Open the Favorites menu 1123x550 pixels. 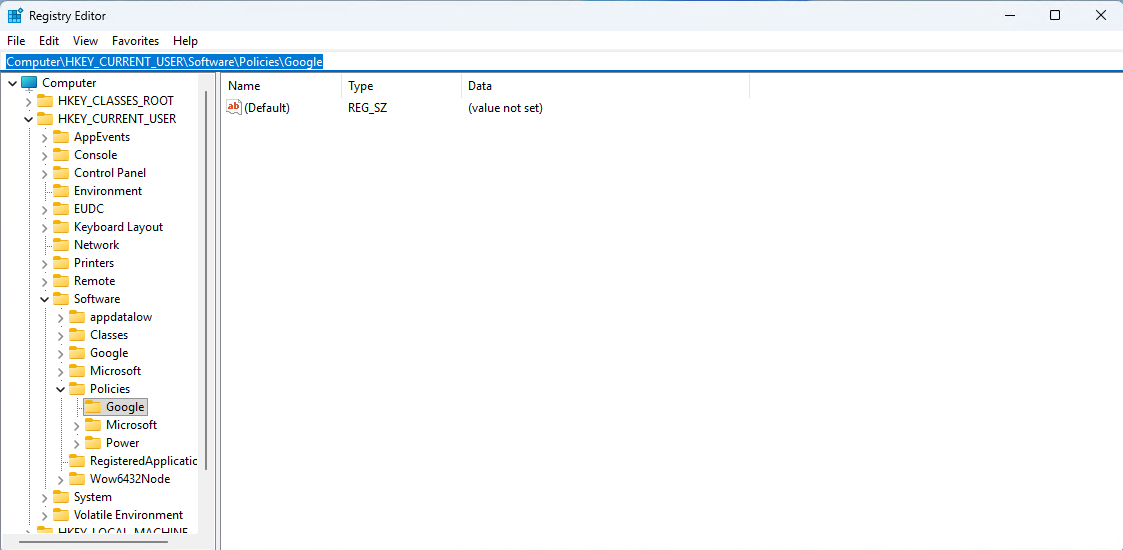135,41
